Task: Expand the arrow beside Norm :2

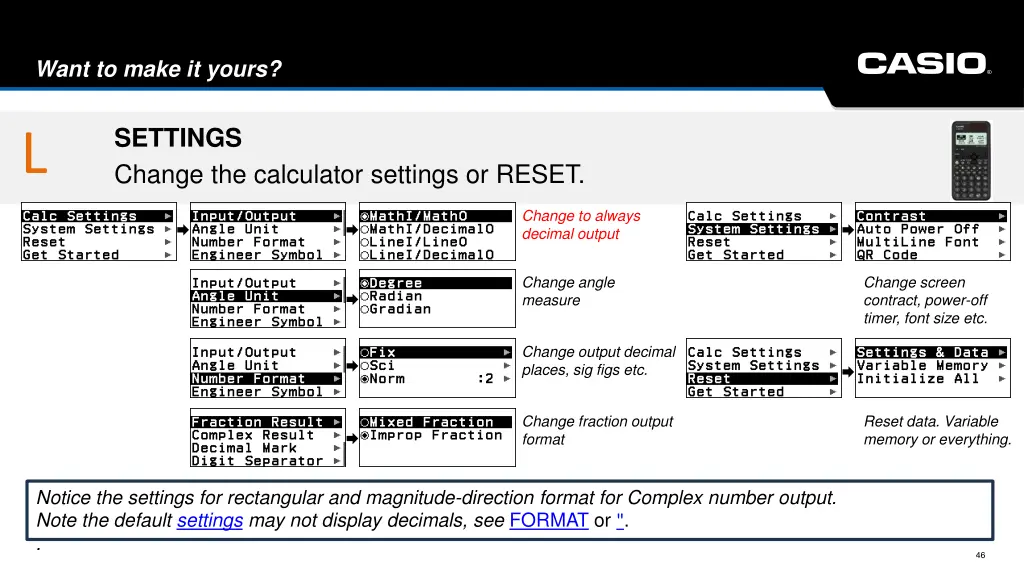Action: point(507,379)
